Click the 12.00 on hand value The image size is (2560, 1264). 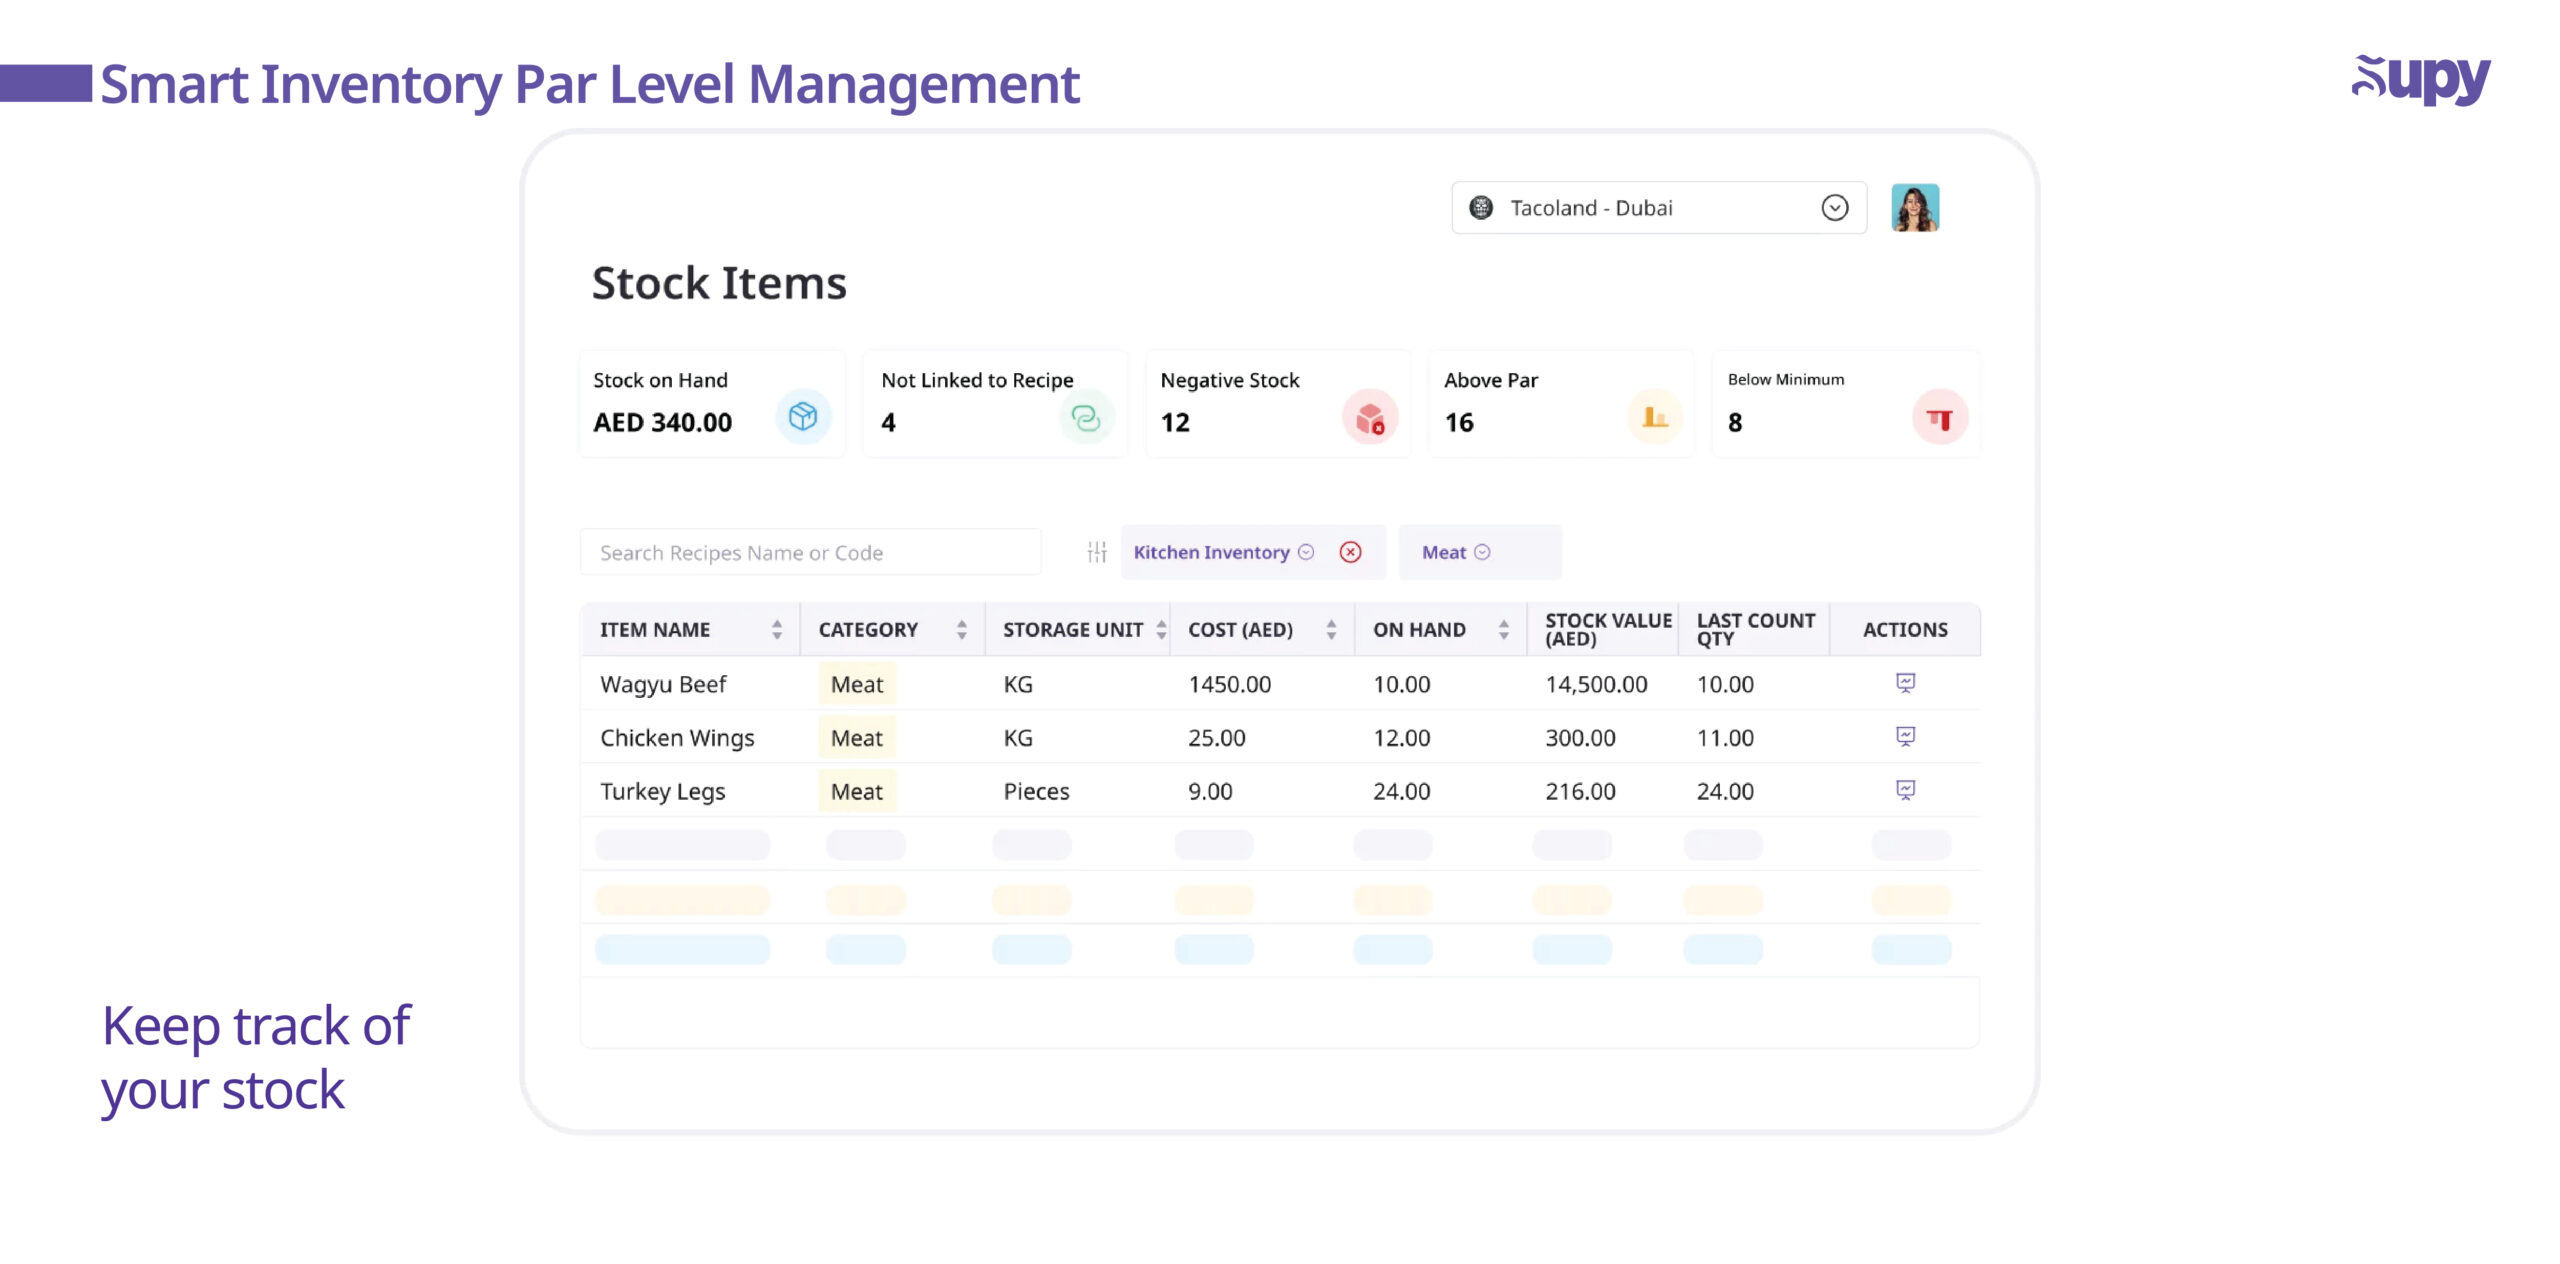tap(1401, 738)
